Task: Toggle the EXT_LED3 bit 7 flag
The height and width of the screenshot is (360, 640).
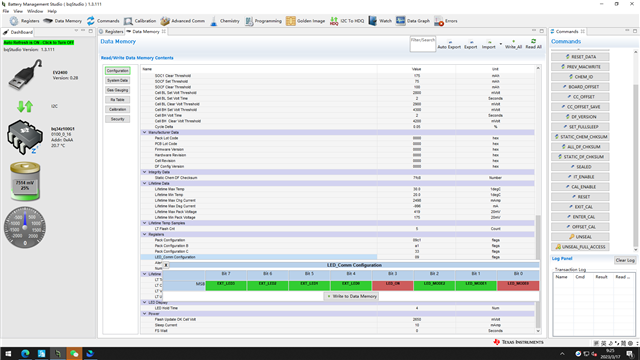Action: click(226, 285)
